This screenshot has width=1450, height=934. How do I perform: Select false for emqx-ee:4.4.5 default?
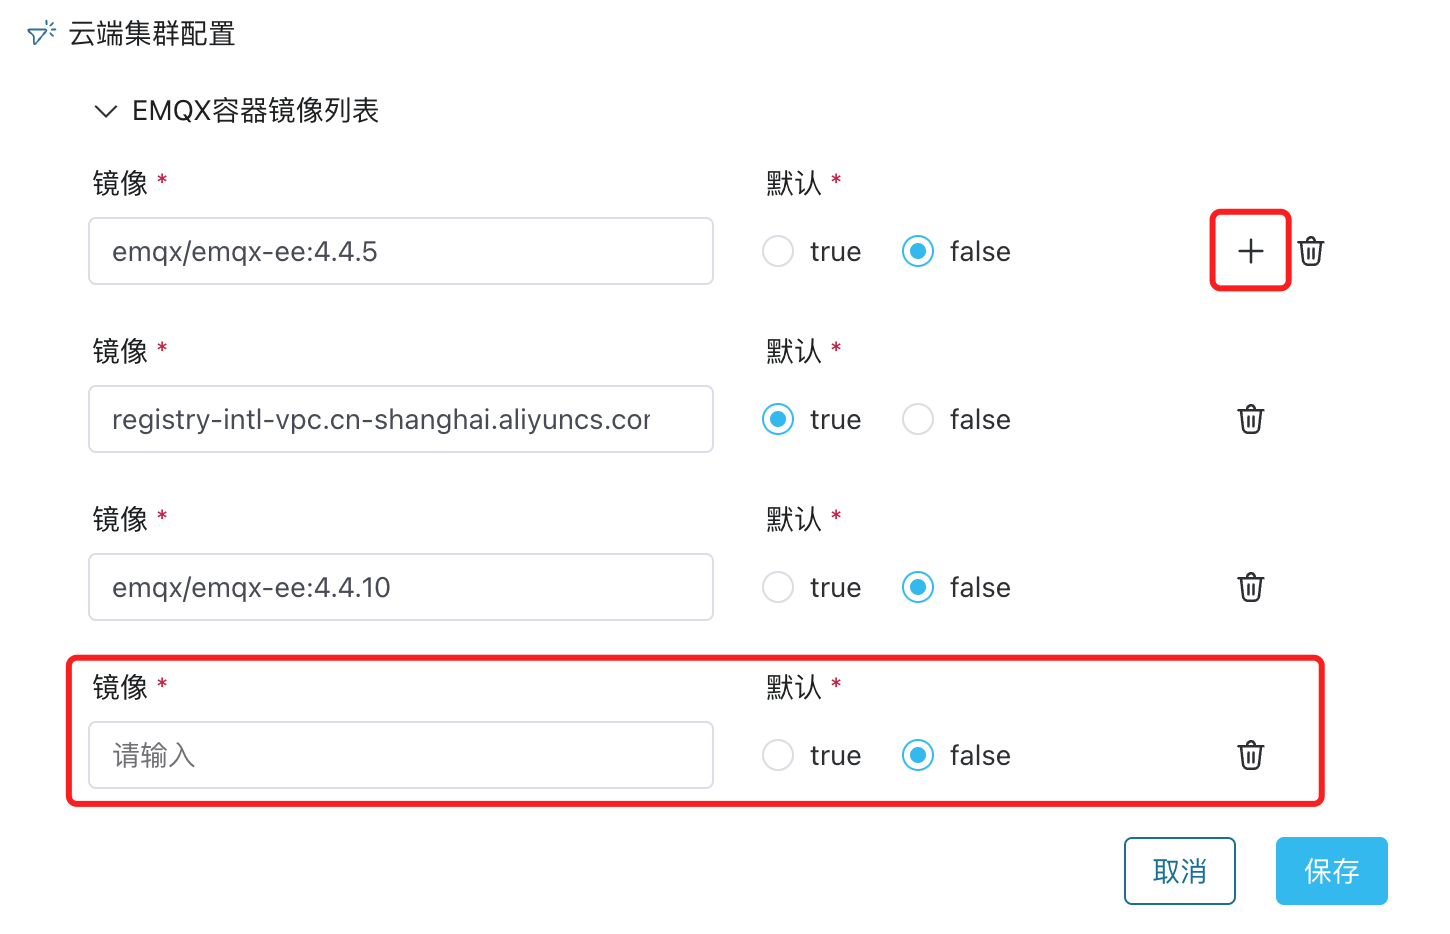click(x=918, y=251)
